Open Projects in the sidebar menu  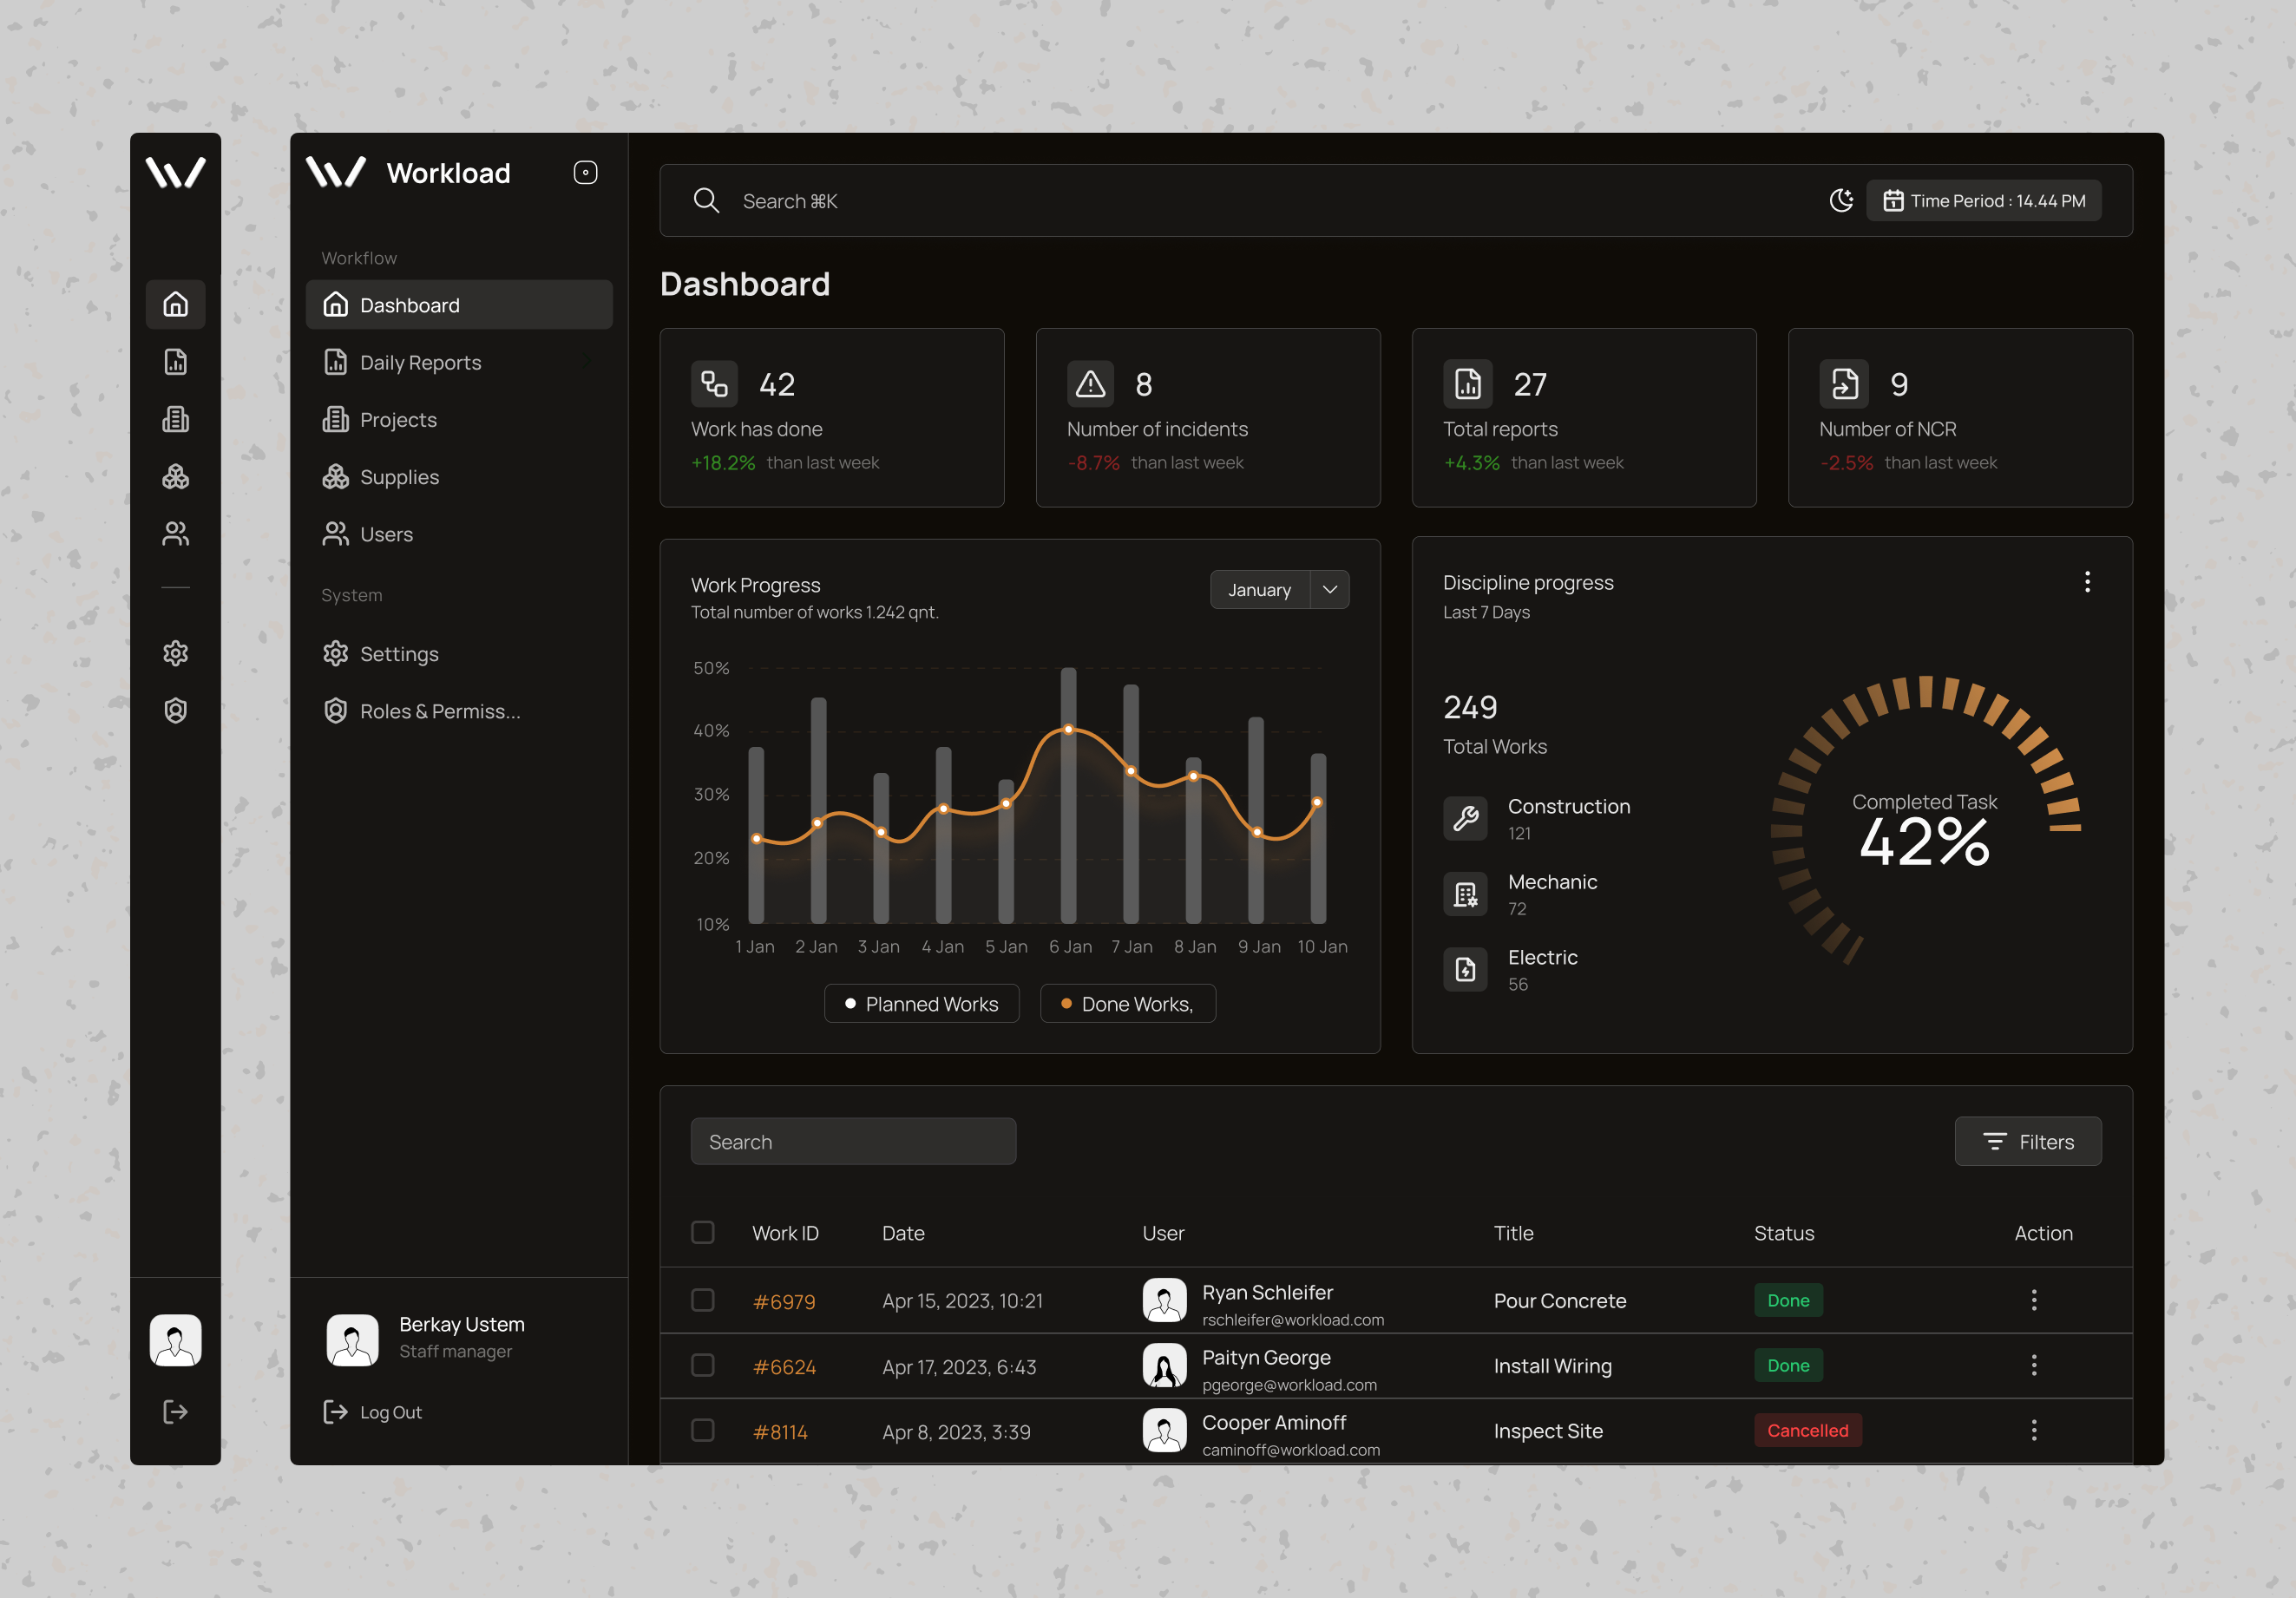coord(459,419)
